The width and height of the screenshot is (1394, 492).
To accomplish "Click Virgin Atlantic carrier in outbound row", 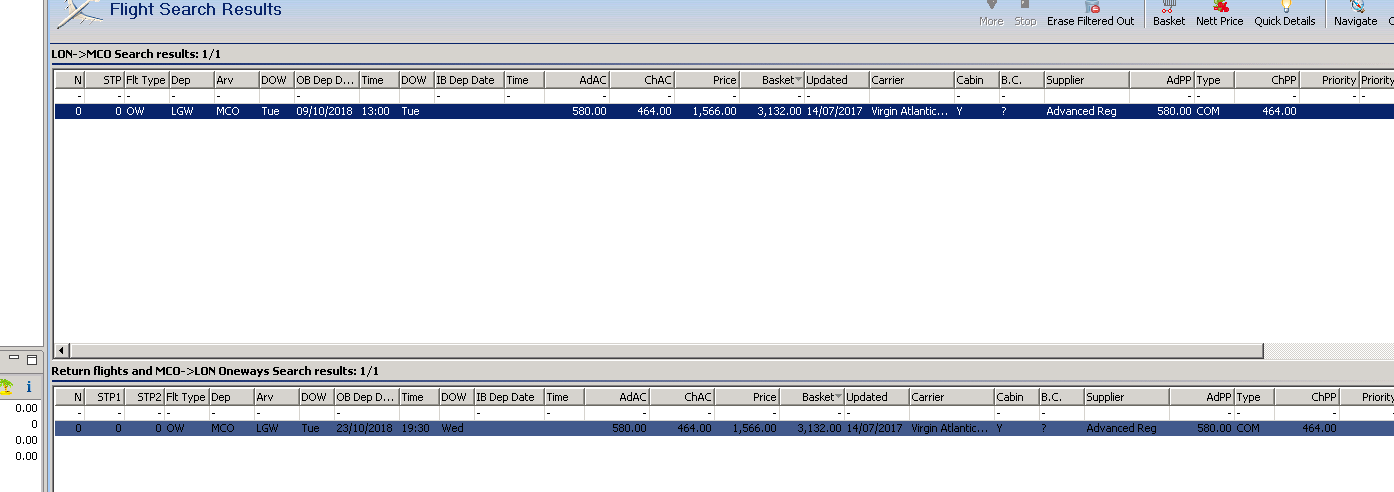I will coord(911,112).
